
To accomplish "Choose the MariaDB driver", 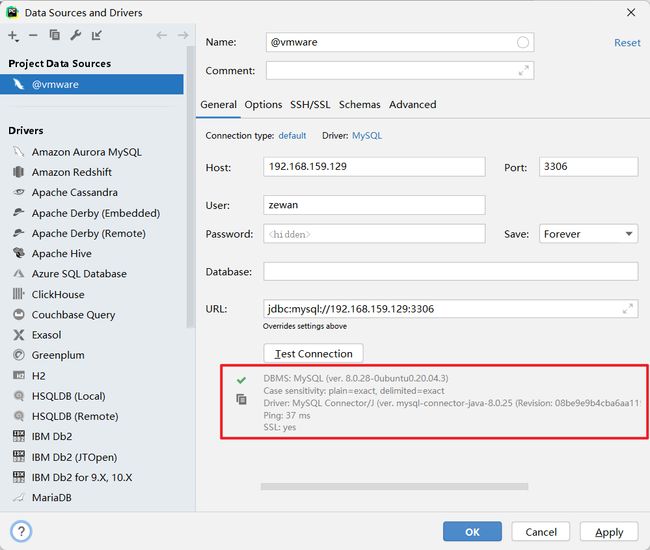I will tap(51, 497).
